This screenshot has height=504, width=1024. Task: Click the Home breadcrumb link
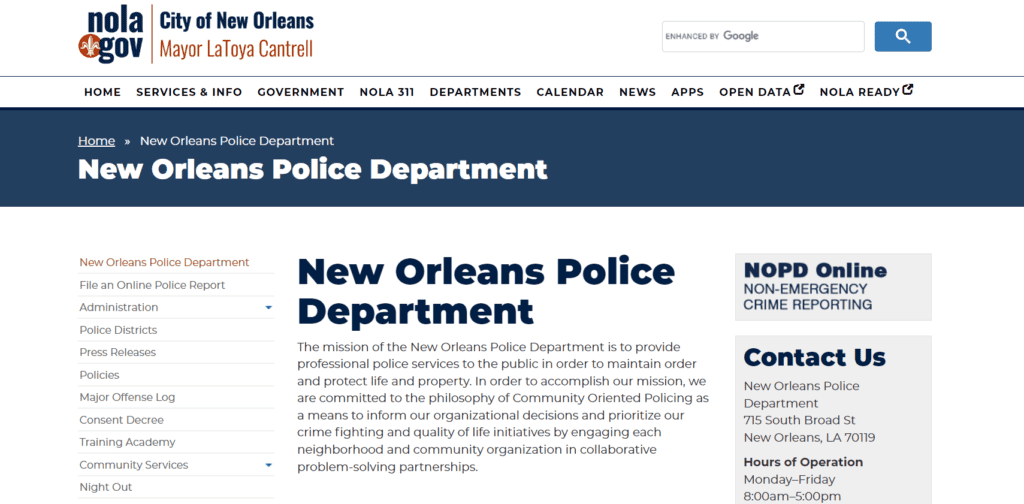click(x=97, y=141)
